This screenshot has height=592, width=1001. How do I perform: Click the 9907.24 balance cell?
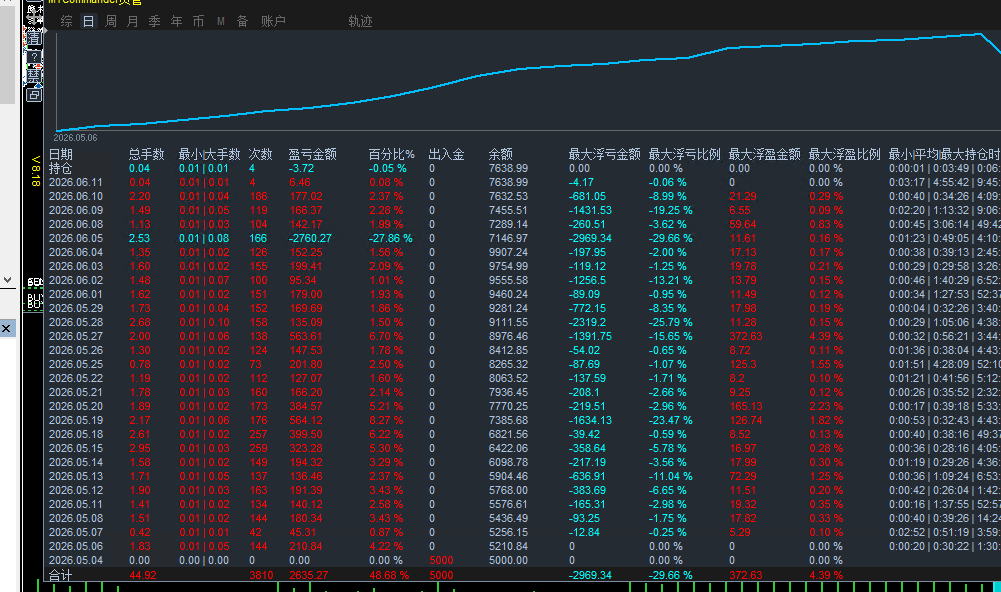coord(508,252)
